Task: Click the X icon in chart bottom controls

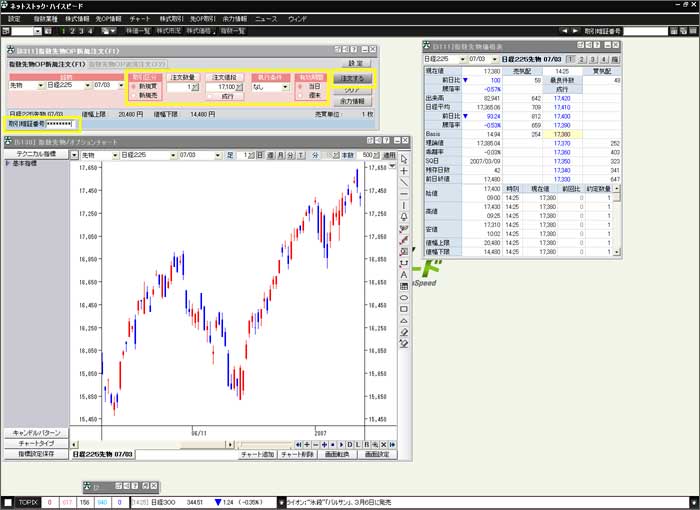Action: click(x=384, y=445)
